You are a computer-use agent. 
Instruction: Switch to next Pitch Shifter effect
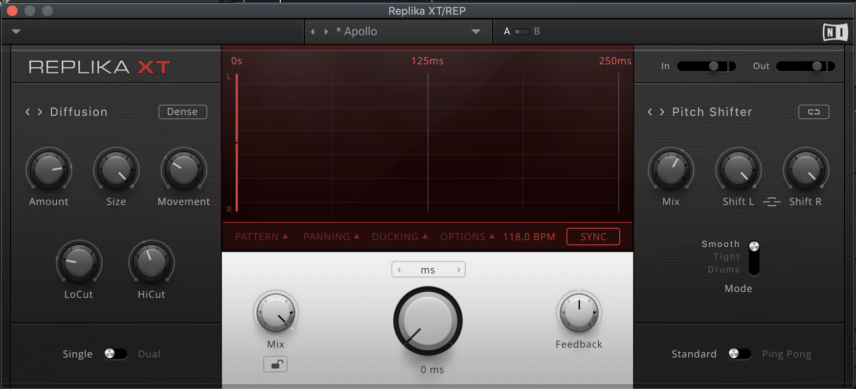pos(662,112)
